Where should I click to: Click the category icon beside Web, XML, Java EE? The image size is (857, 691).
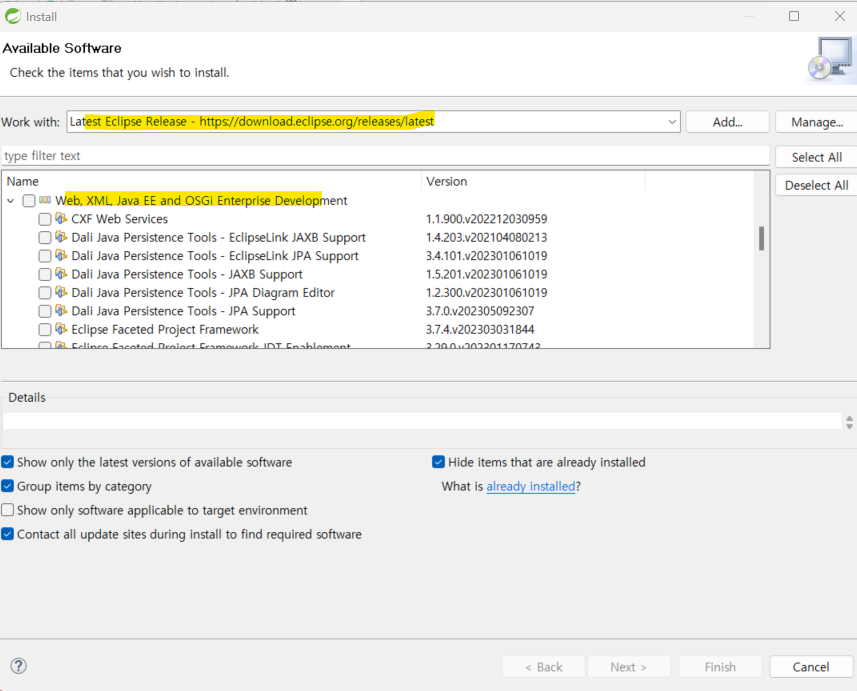click(x=45, y=200)
